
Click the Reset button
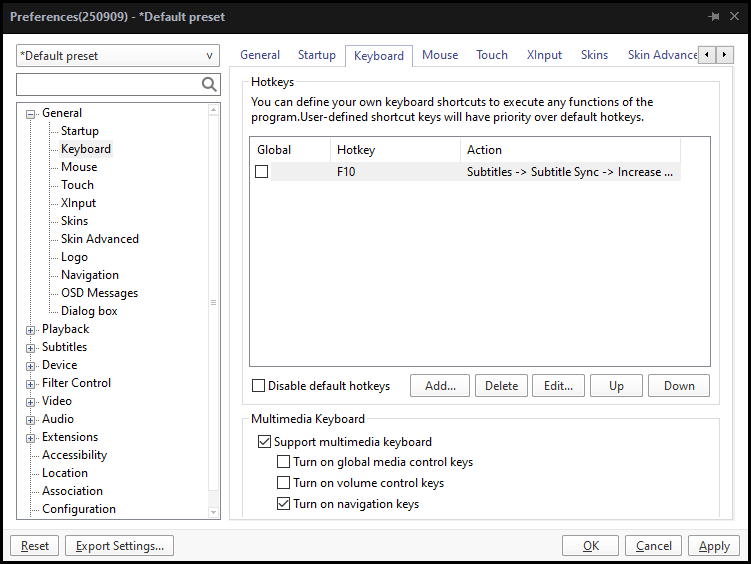click(x=34, y=546)
